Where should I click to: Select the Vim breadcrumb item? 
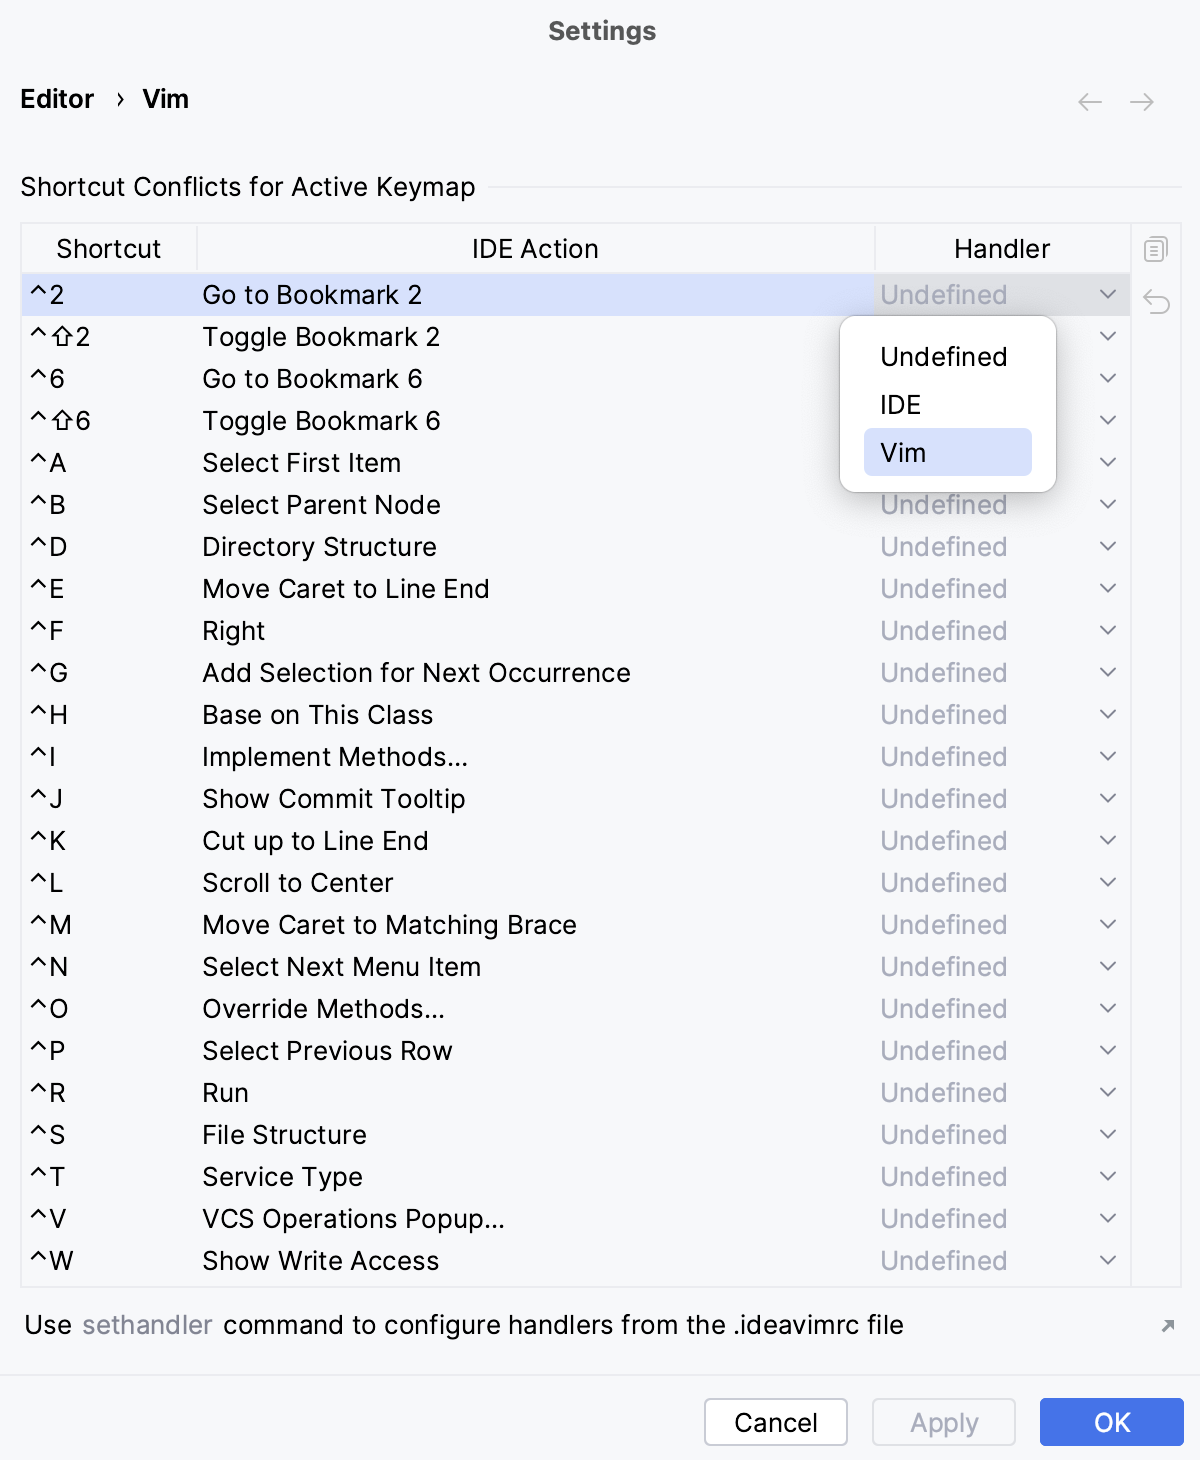pyautogui.click(x=165, y=99)
